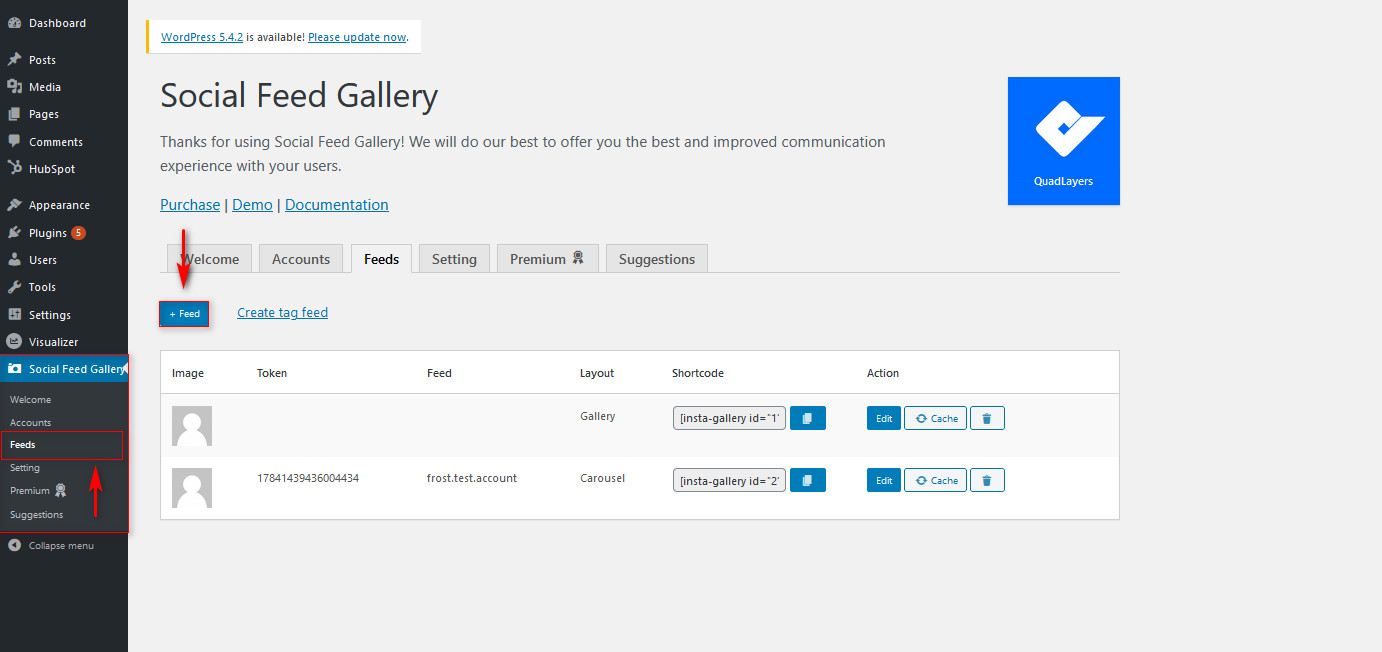Open the Demo link

(x=252, y=205)
